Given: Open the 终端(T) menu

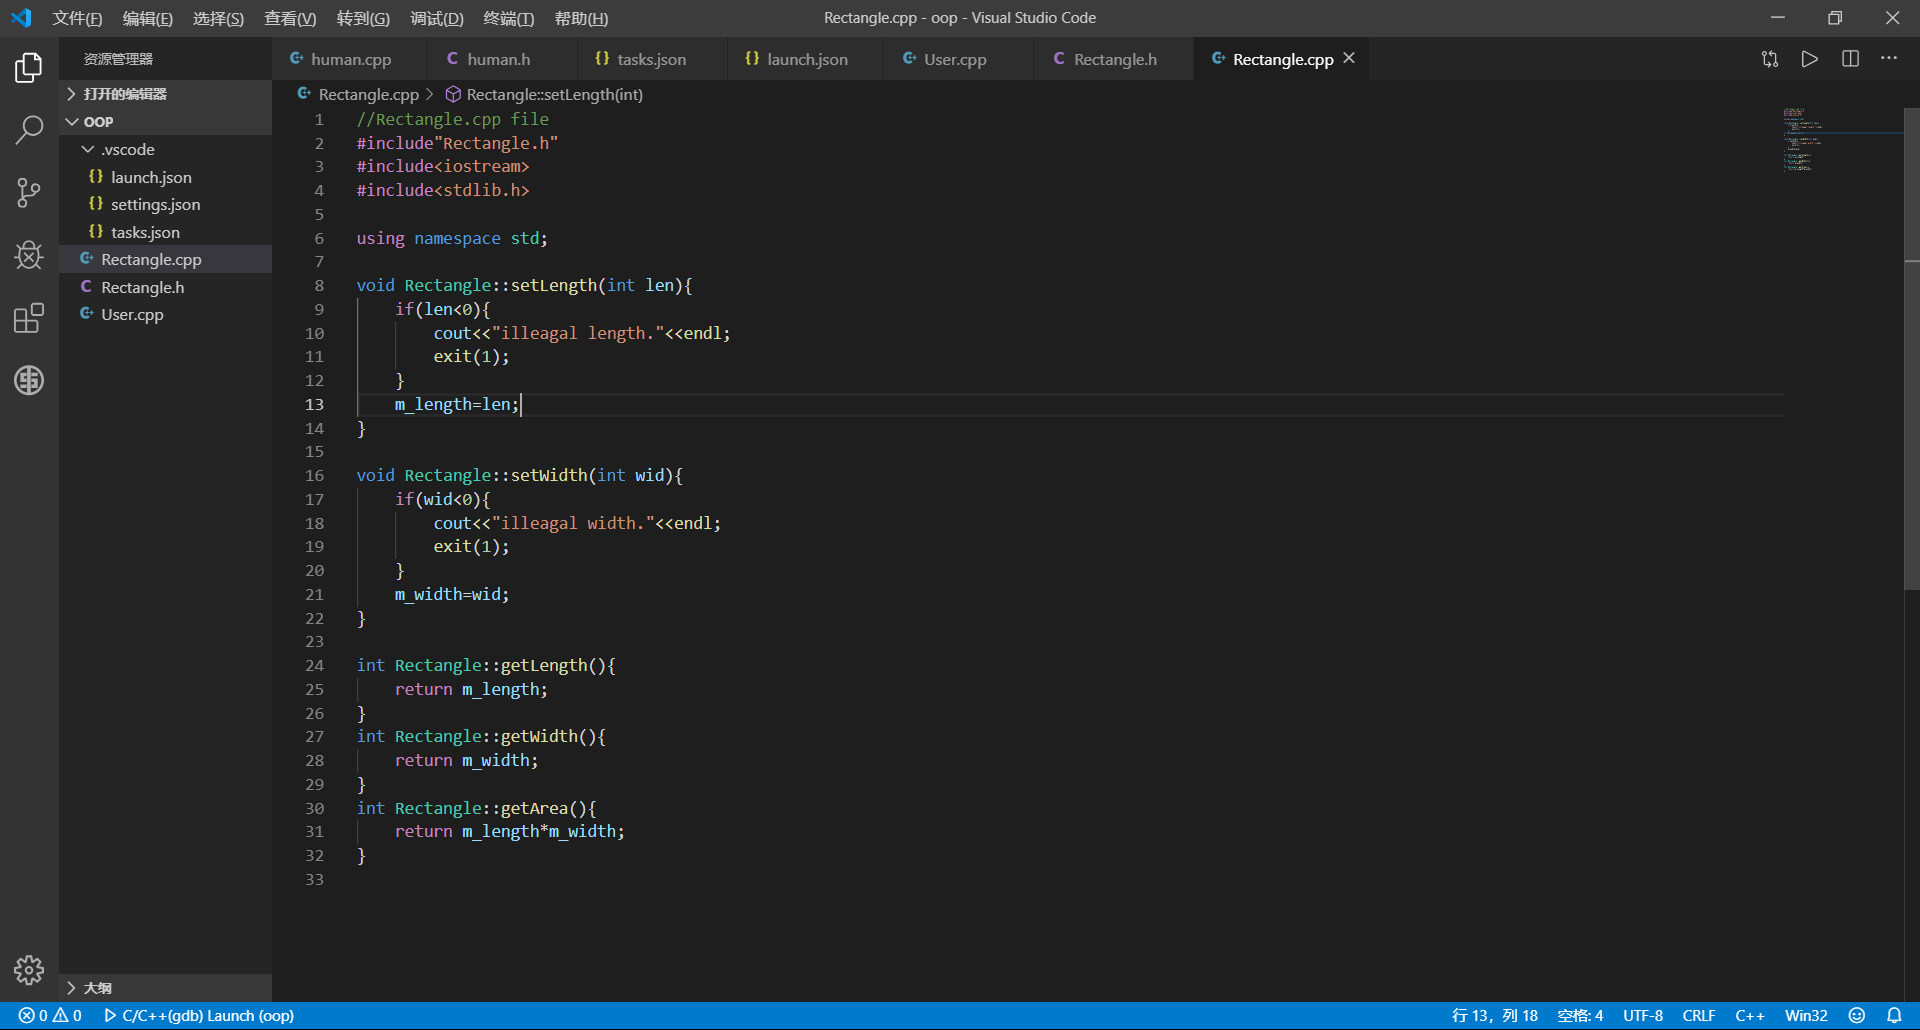Looking at the screenshot, I should 508,18.
